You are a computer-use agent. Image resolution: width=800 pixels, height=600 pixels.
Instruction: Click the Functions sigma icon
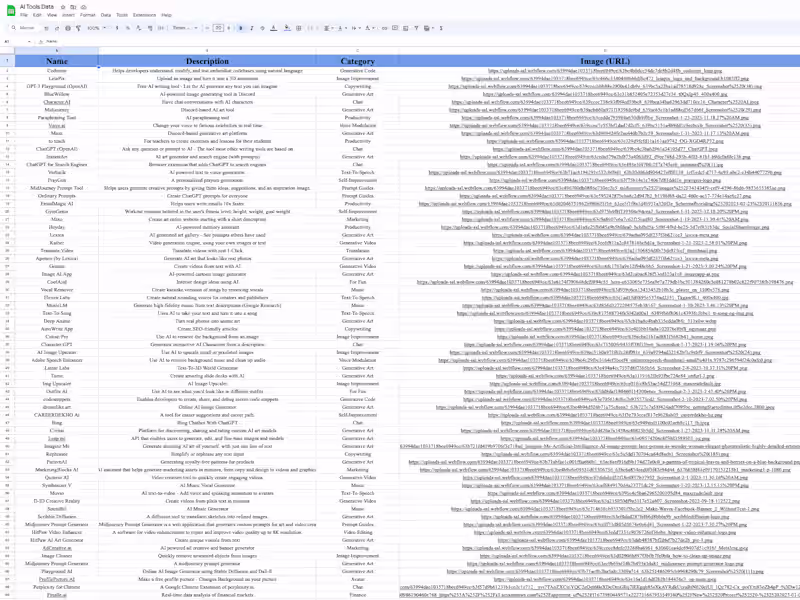coord(441,28)
